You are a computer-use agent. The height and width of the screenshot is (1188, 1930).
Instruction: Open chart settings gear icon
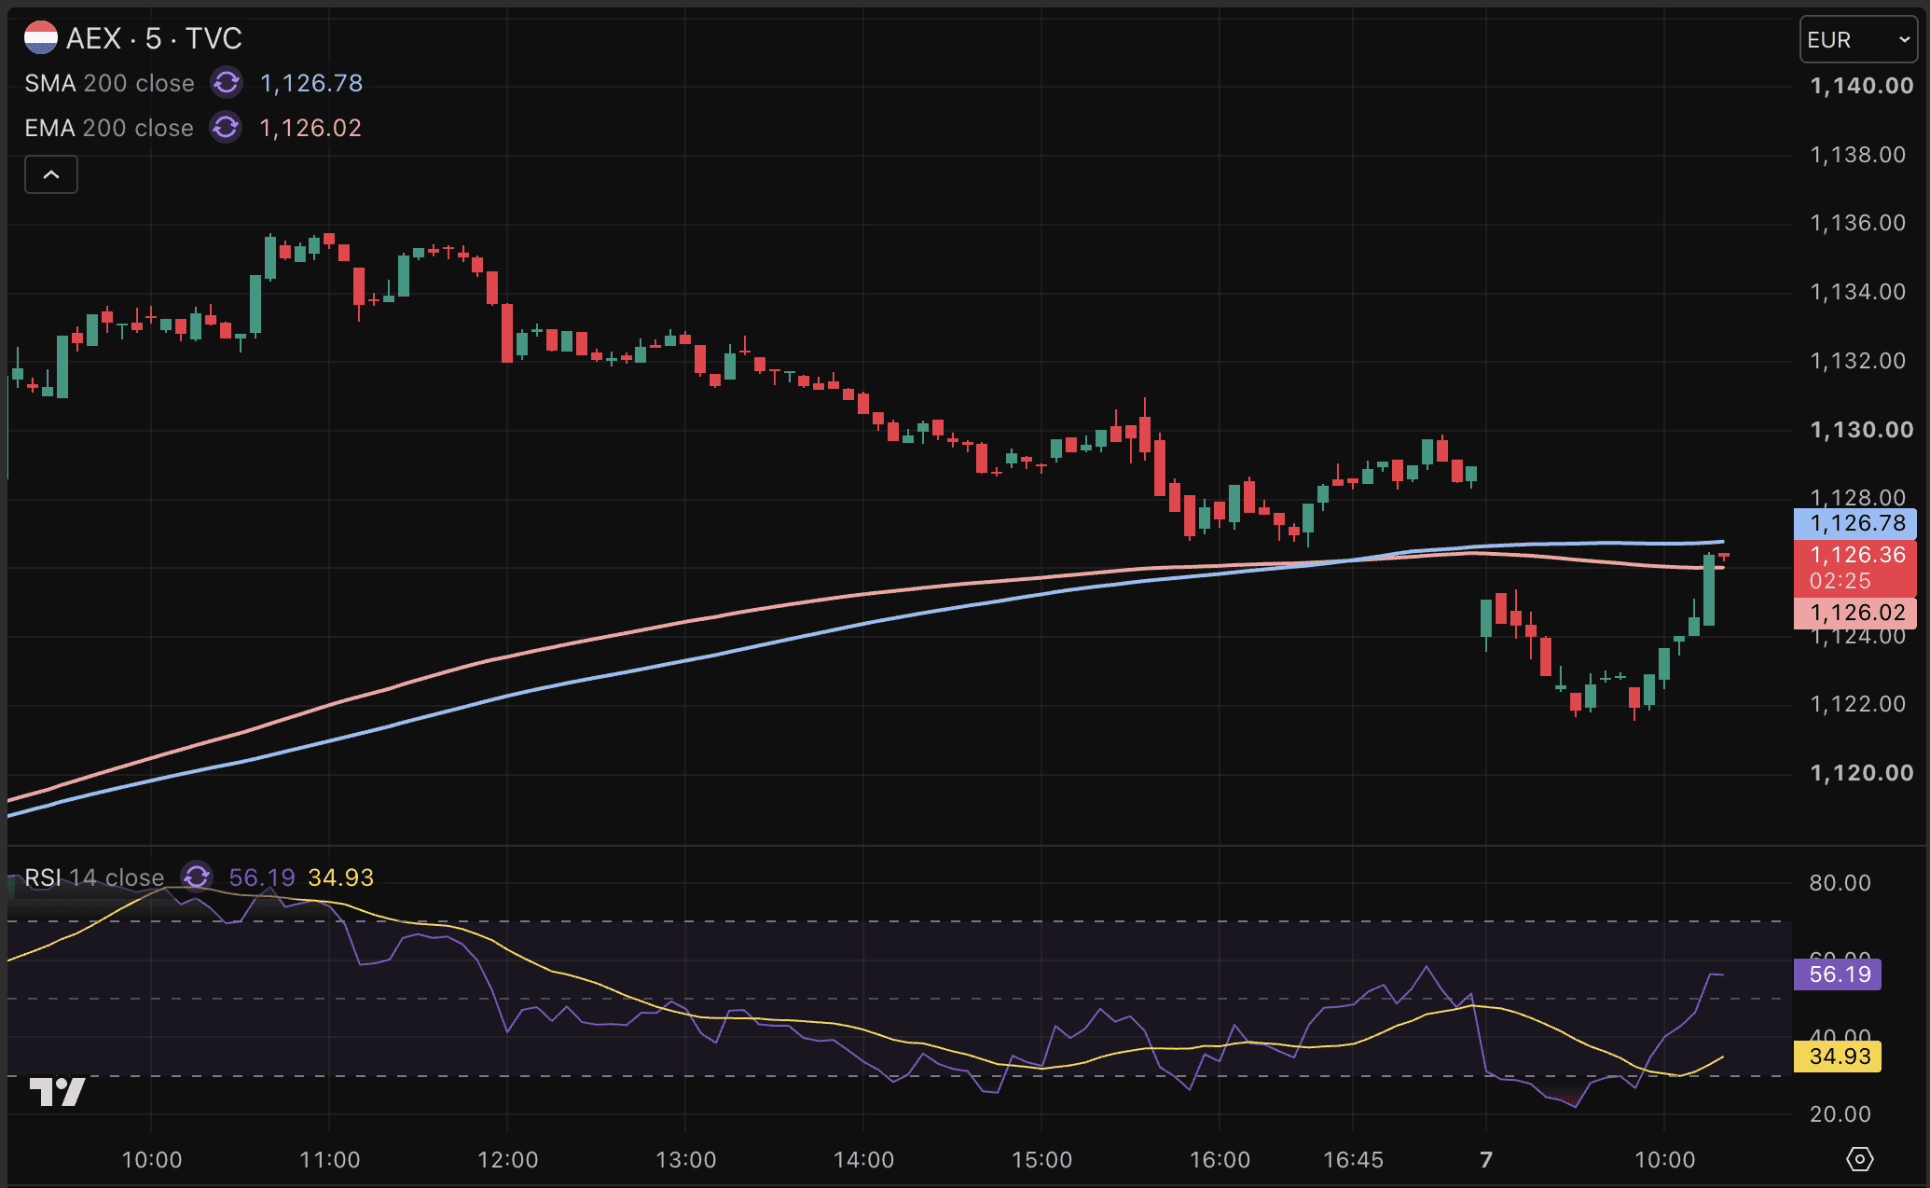(x=1859, y=1159)
